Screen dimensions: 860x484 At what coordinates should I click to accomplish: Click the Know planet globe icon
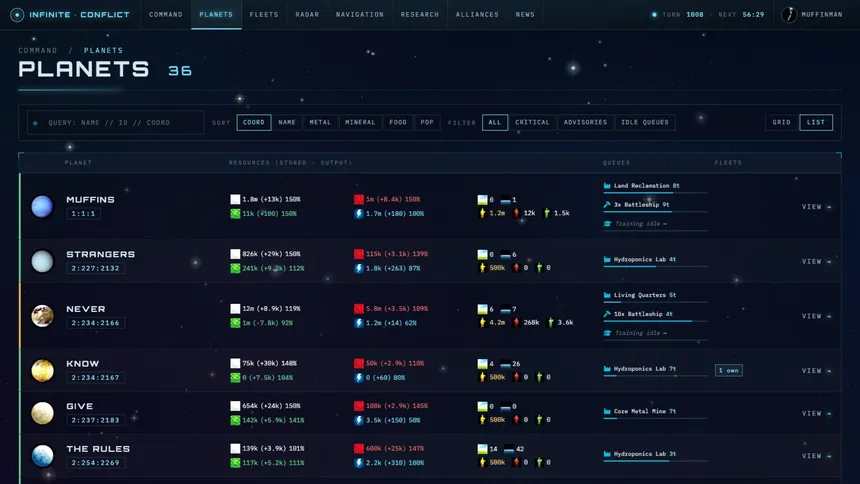(x=42, y=370)
